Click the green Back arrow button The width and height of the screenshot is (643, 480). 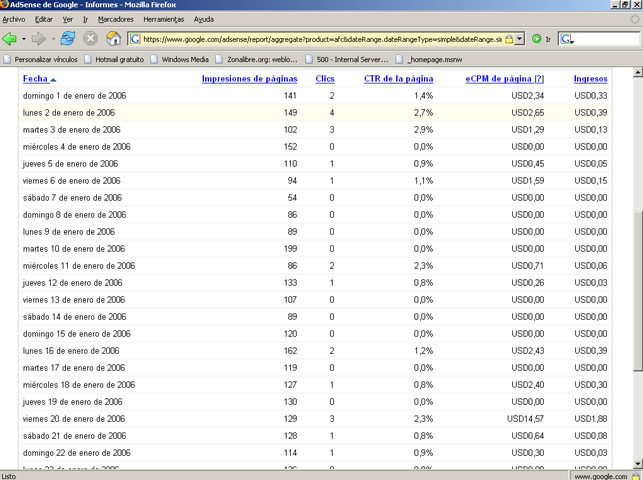(x=9, y=39)
